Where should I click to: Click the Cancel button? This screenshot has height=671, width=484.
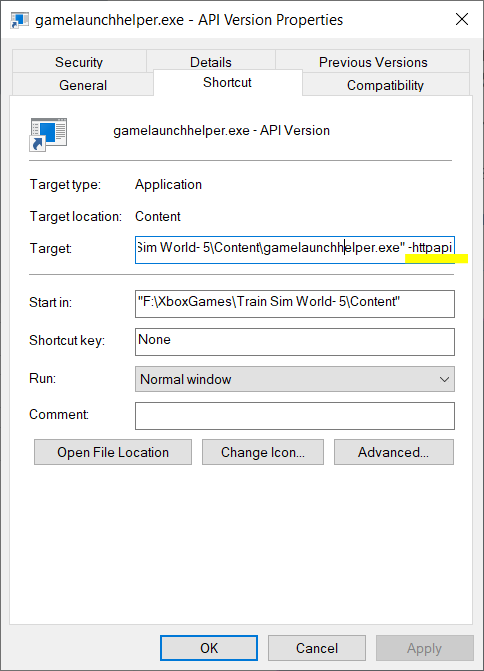[x=317, y=648]
